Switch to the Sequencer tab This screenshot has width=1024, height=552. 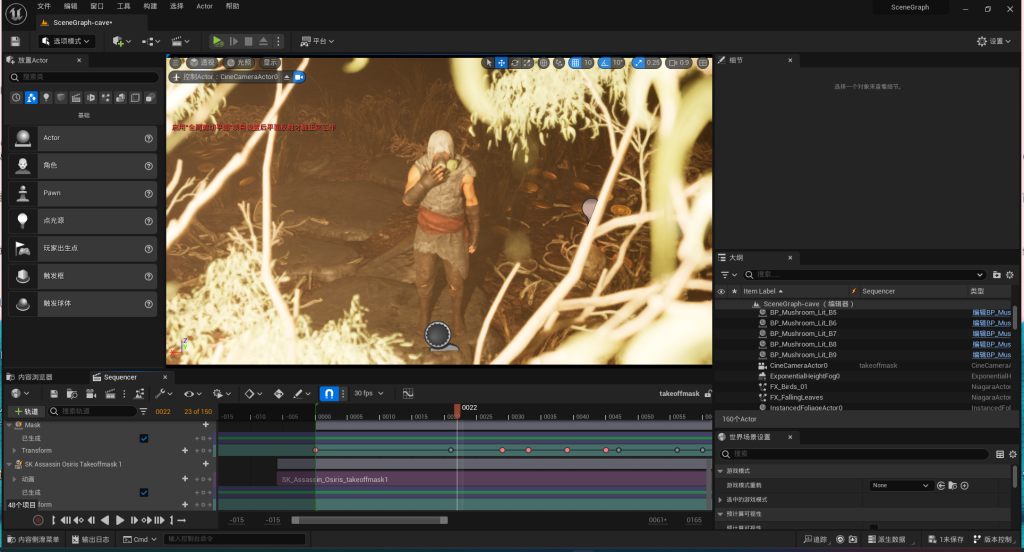(120, 378)
